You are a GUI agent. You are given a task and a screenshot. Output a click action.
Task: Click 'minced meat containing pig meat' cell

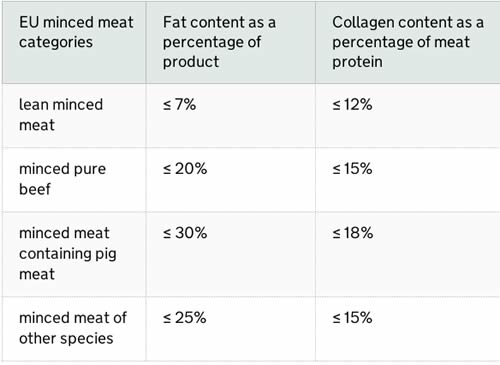[x=68, y=253]
